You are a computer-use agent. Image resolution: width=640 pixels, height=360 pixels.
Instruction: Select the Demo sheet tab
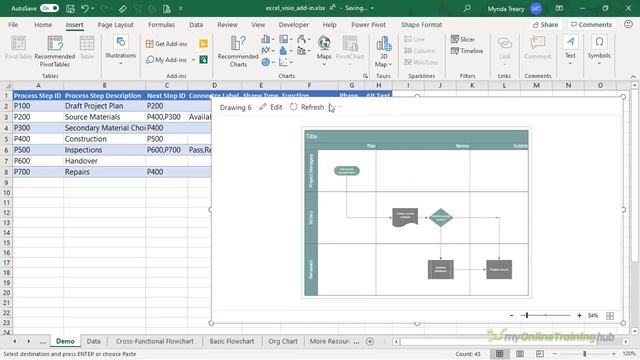coord(65,341)
